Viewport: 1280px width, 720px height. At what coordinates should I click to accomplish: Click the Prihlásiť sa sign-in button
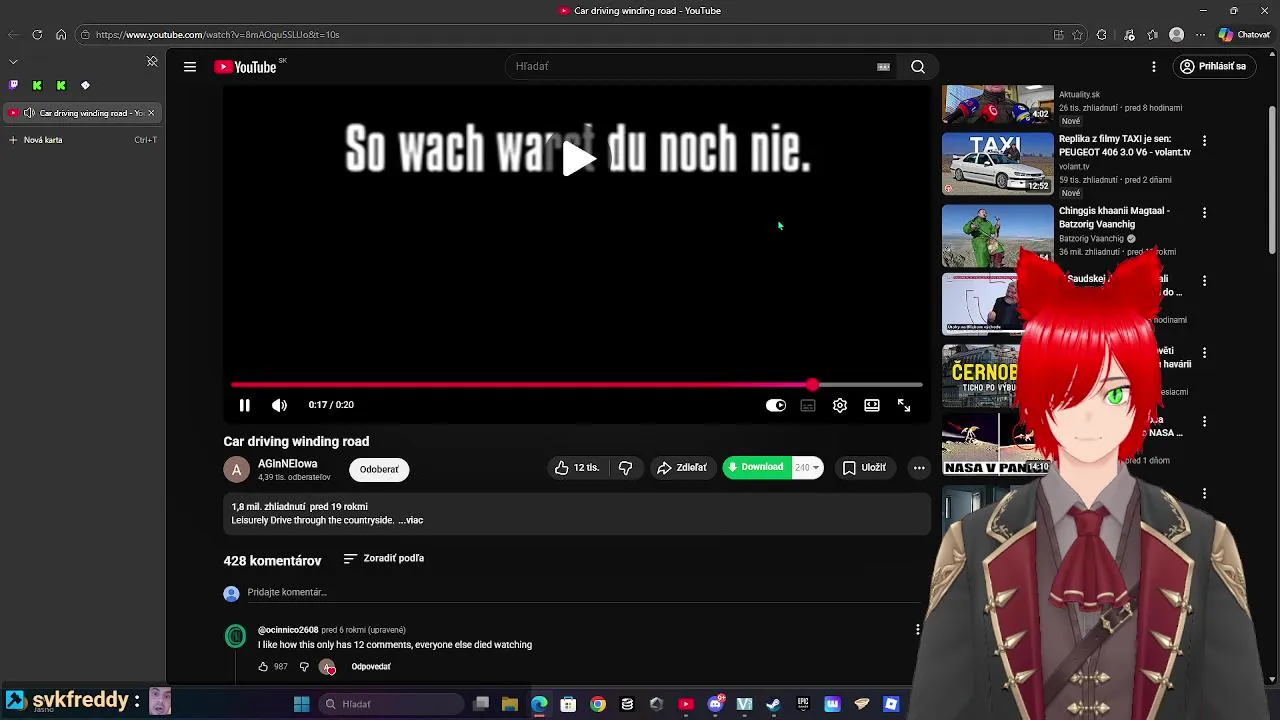(1212, 67)
